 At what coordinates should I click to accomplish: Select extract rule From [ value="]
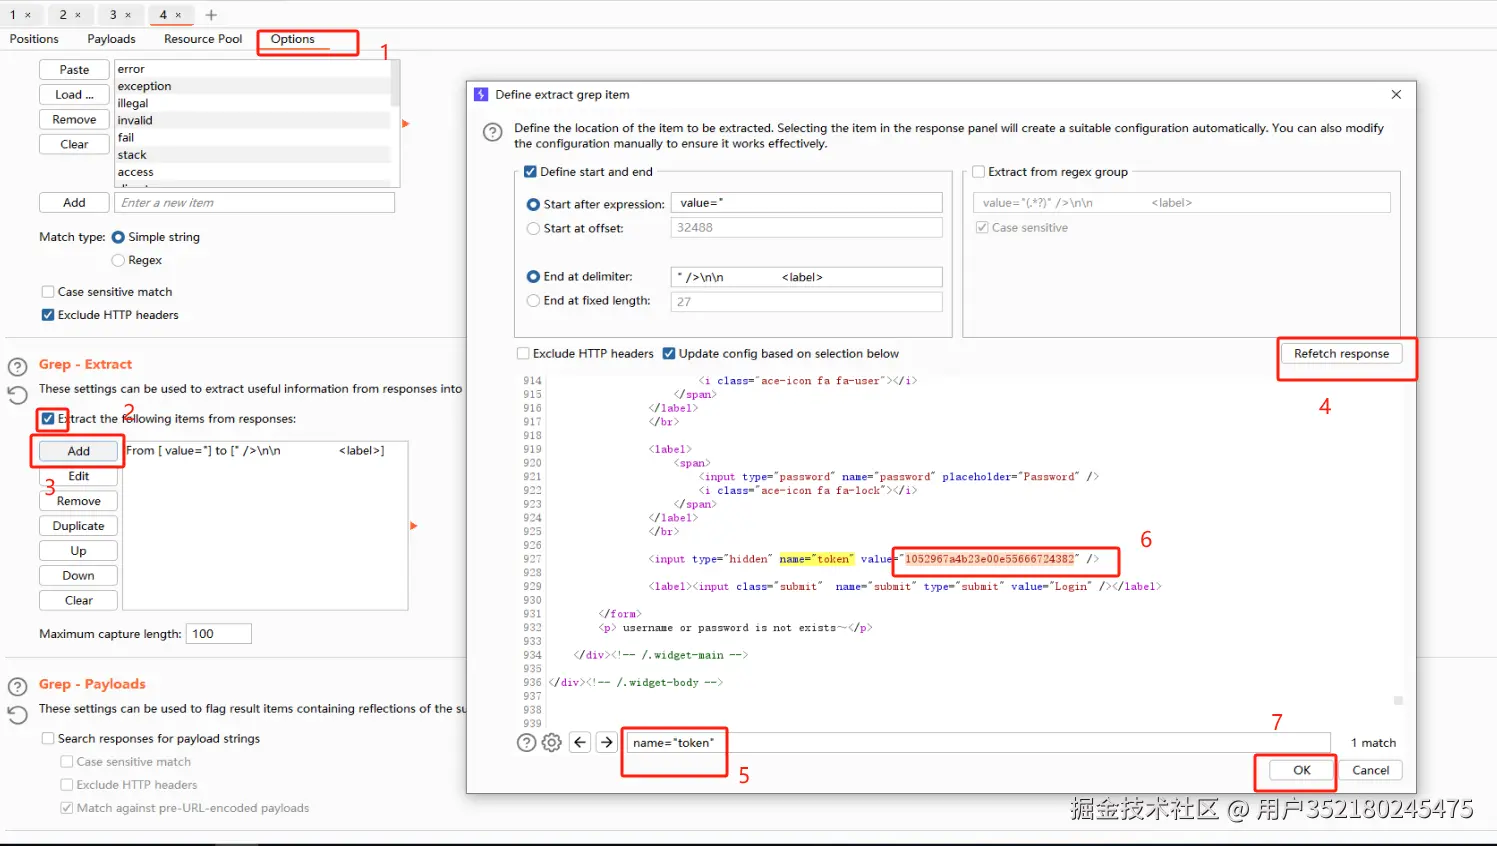[265, 451]
